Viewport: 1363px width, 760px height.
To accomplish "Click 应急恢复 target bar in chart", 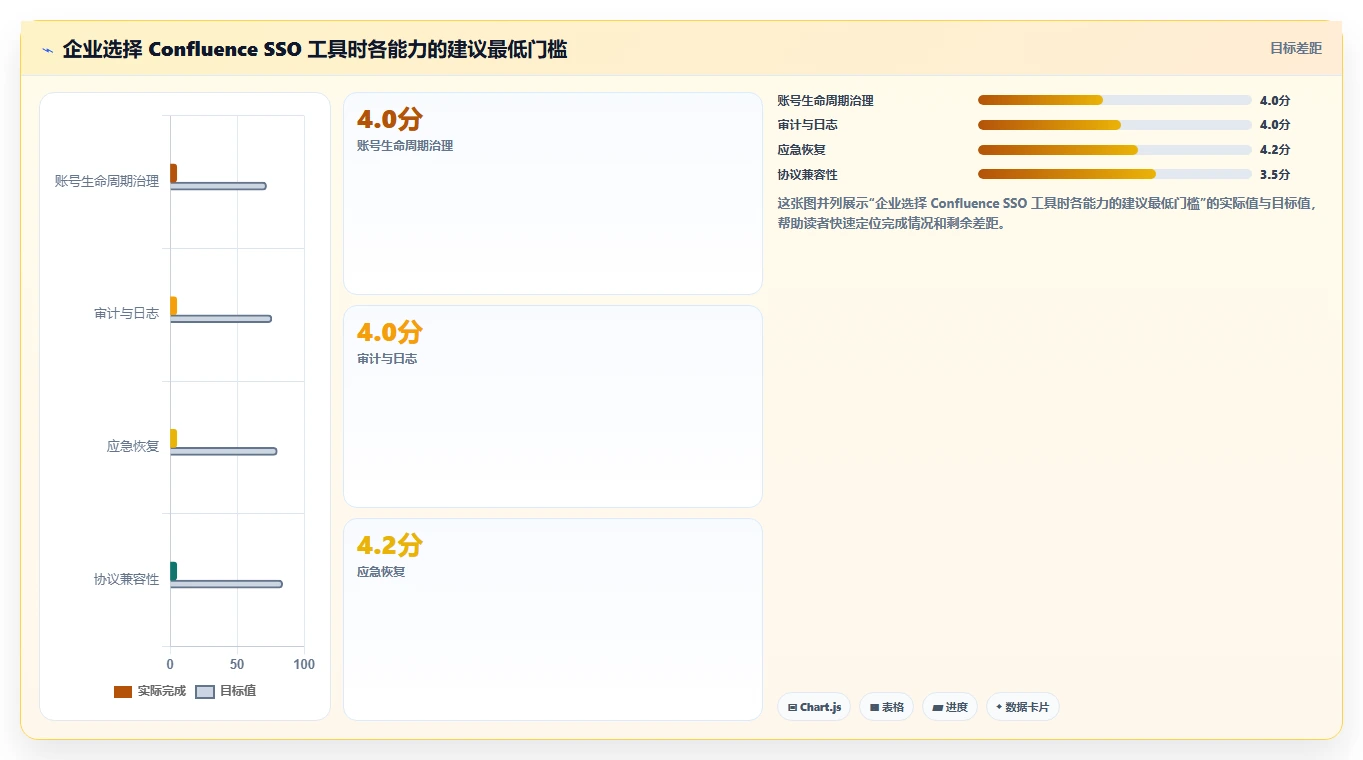I will (223, 451).
